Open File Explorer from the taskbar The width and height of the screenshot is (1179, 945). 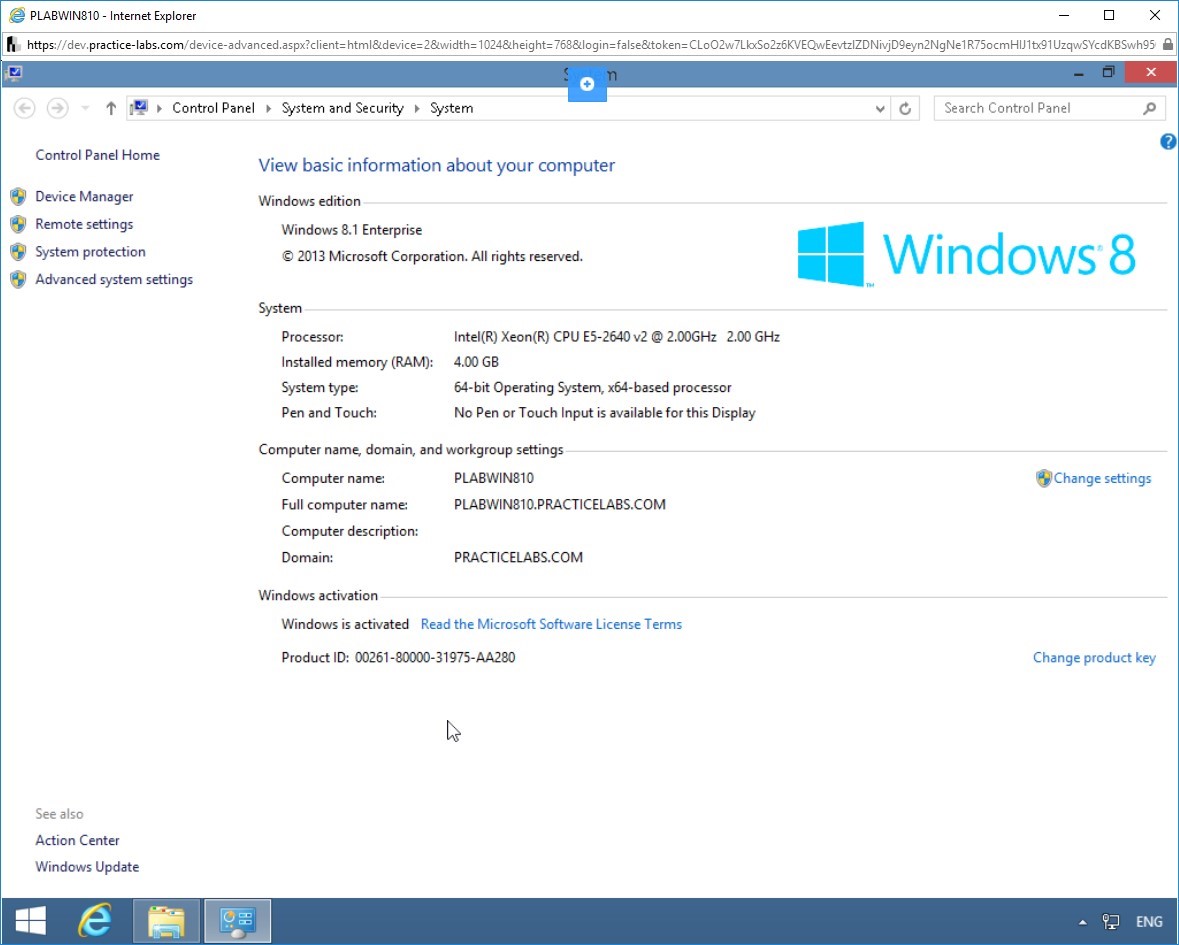point(166,921)
